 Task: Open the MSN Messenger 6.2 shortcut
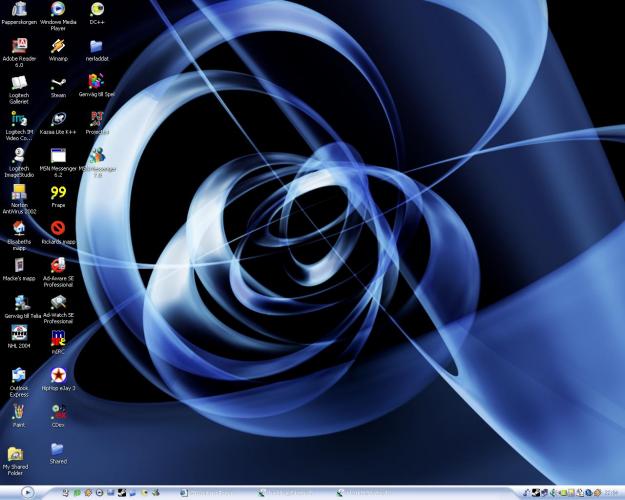pyautogui.click(x=58, y=156)
